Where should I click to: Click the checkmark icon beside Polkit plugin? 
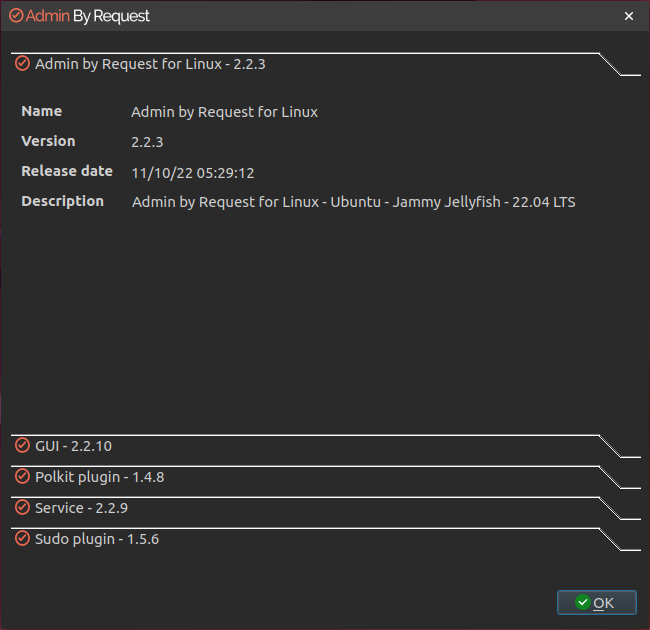[x=22, y=477]
